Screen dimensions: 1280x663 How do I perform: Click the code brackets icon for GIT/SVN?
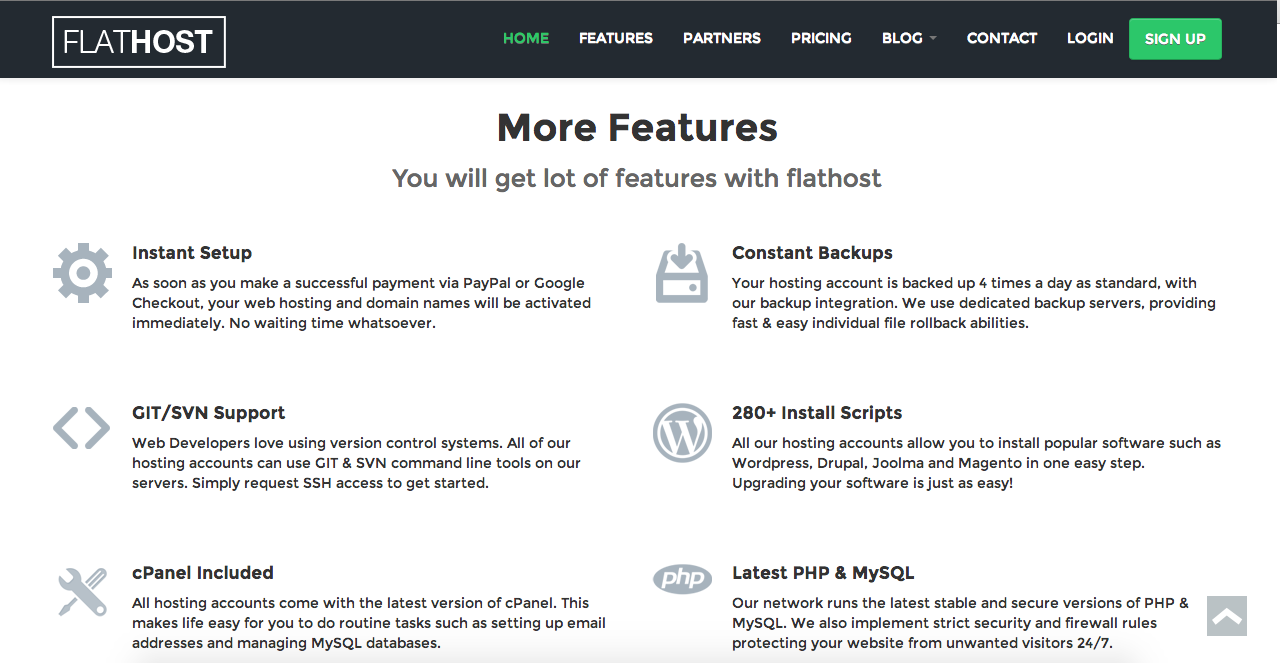[82, 428]
